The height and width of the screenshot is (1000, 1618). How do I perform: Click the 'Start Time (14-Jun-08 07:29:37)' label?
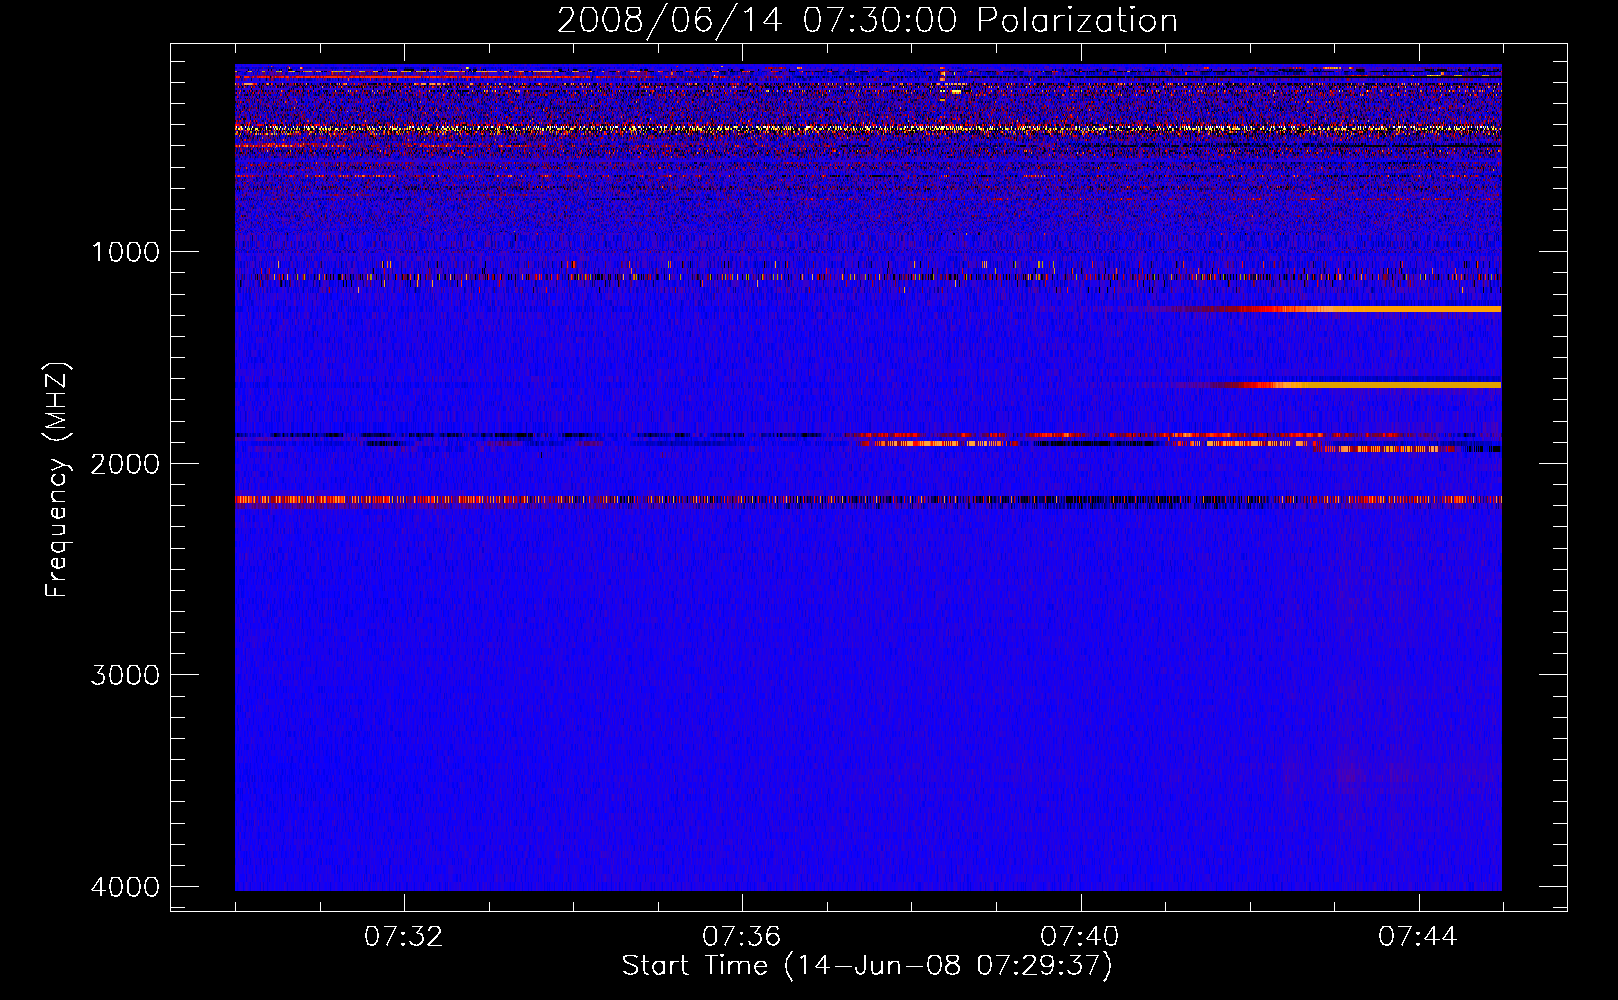[867, 966]
